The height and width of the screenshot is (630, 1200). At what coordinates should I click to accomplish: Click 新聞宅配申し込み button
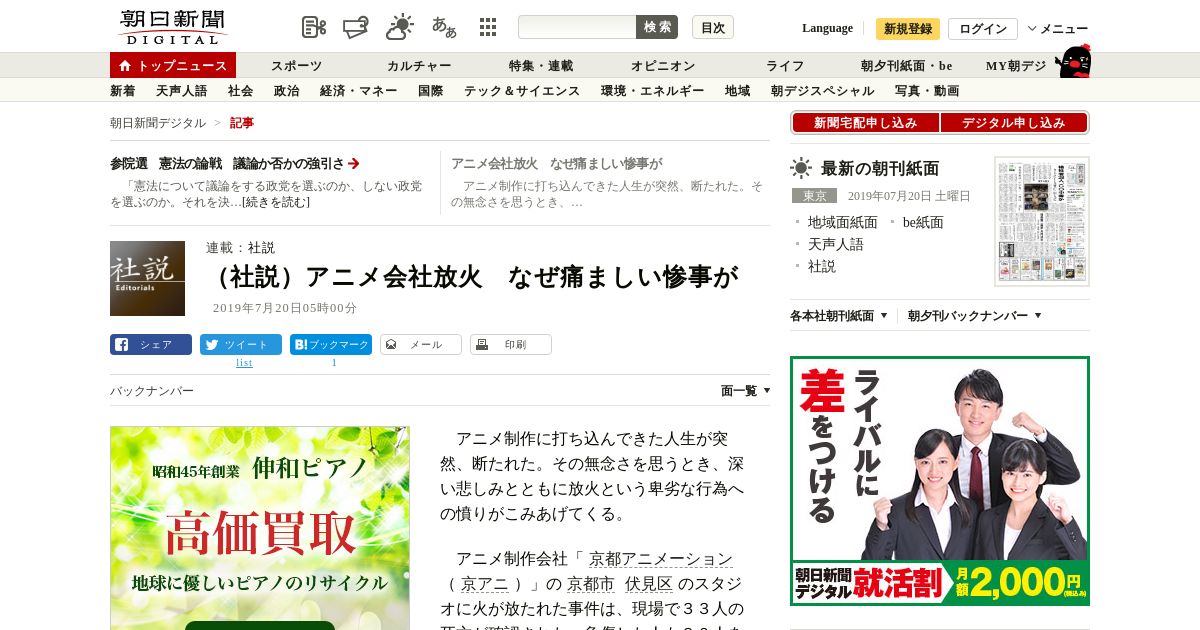click(x=866, y=123)
